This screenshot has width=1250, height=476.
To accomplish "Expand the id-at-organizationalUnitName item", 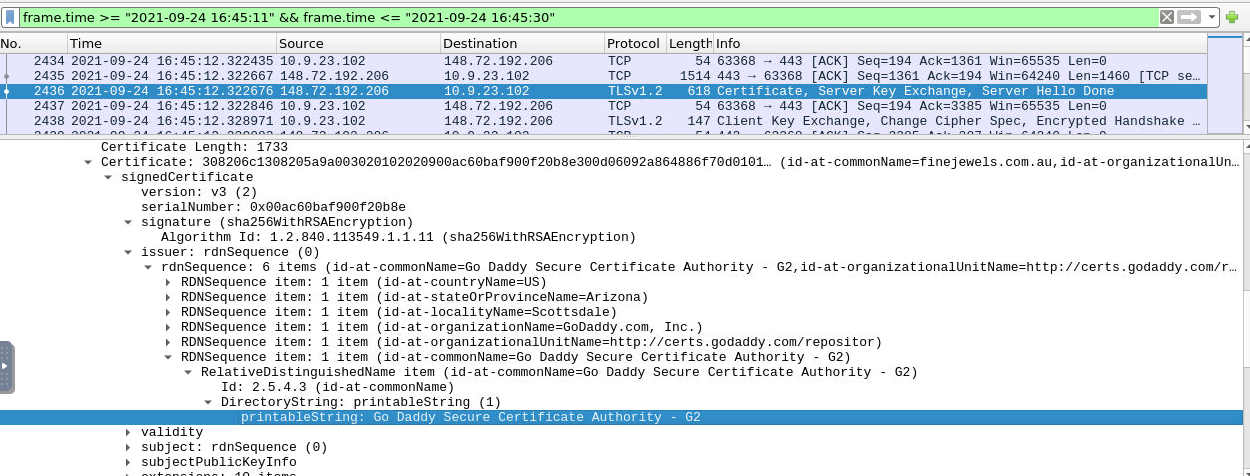I will tap(169, 342).
